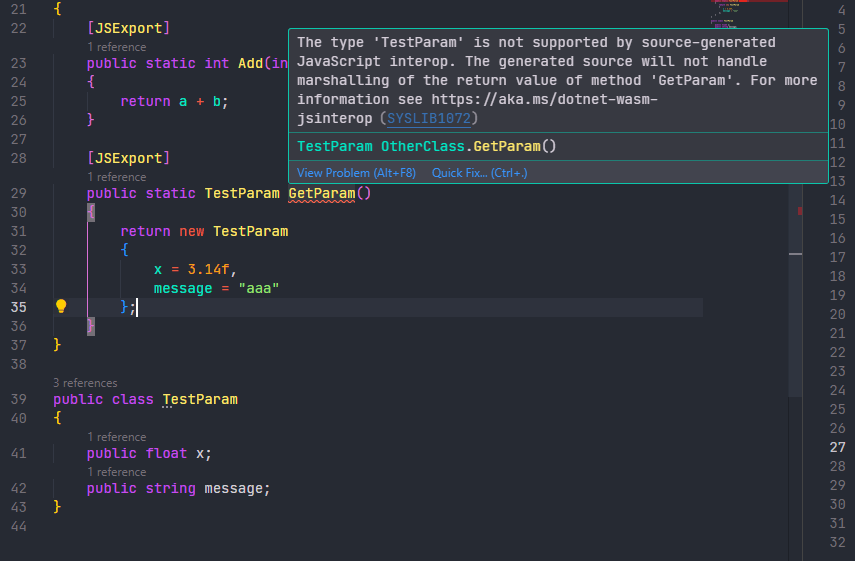This screenshot has height=561, width=855.
Task: Click [JSExport] attribute on line 22
Action: click(x=129, y=28)
